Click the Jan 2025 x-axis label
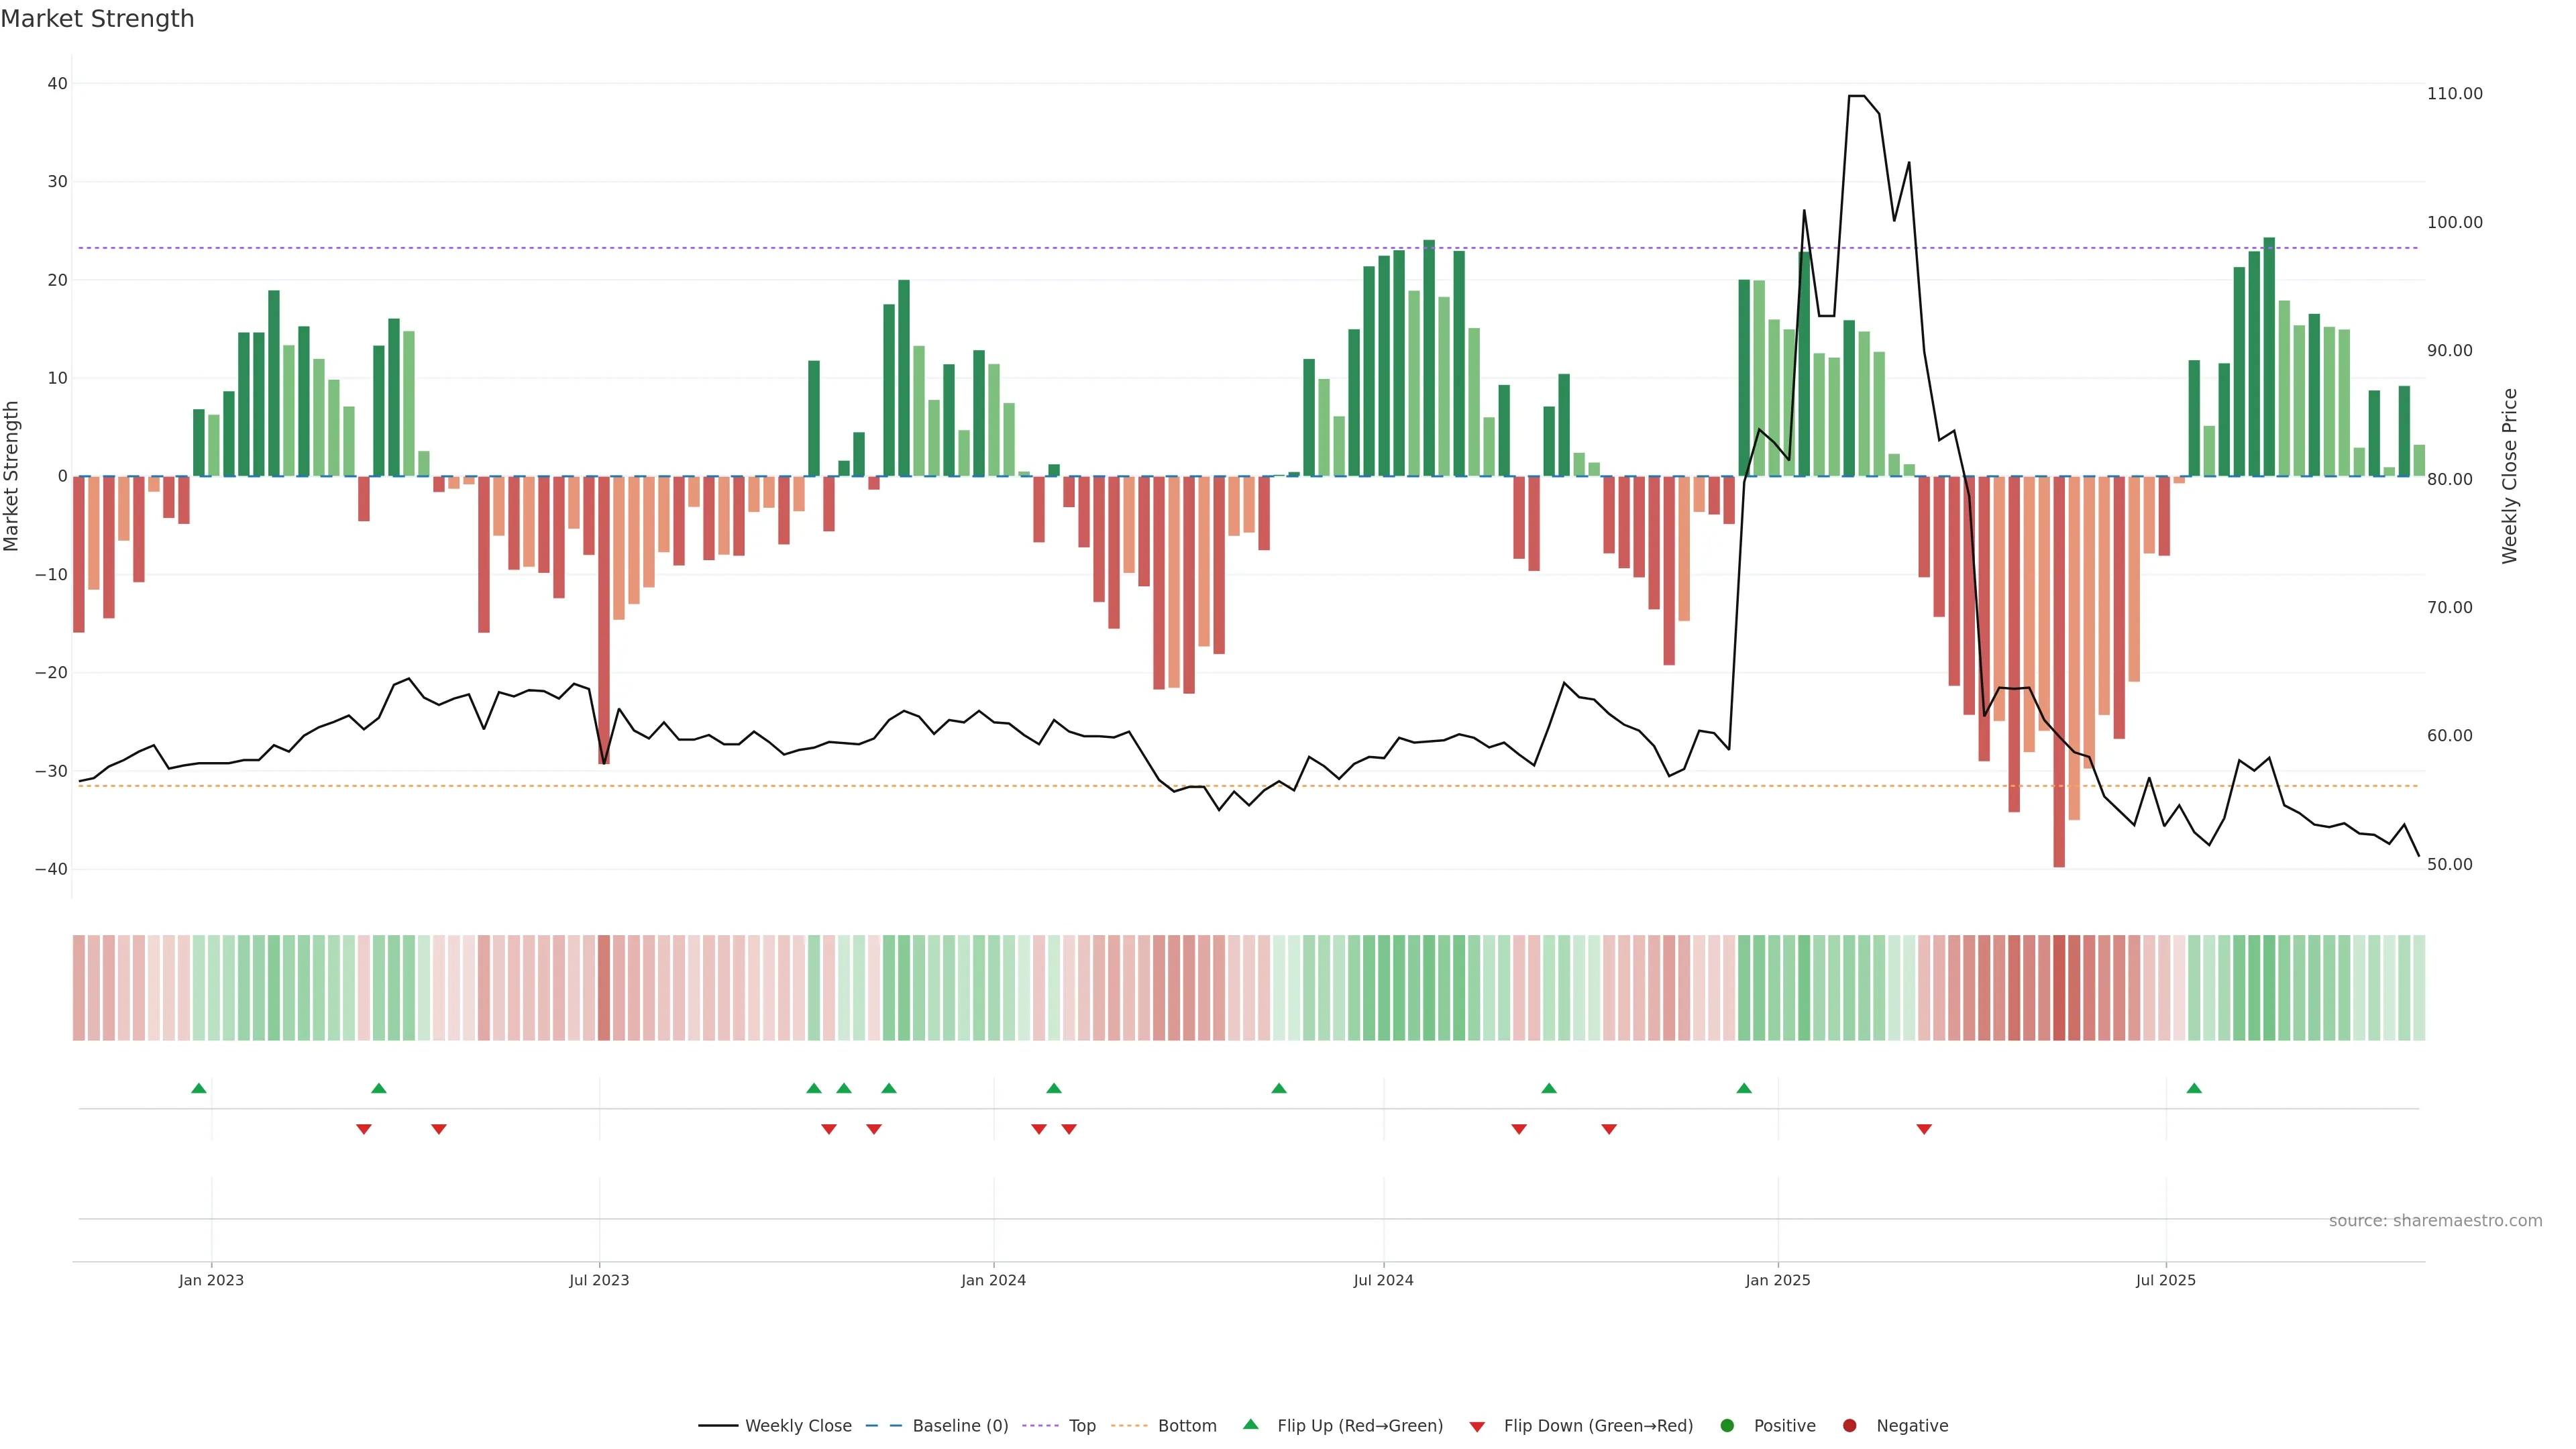Viewport: 2576px width, 1449px height. pos(1777,1280)
